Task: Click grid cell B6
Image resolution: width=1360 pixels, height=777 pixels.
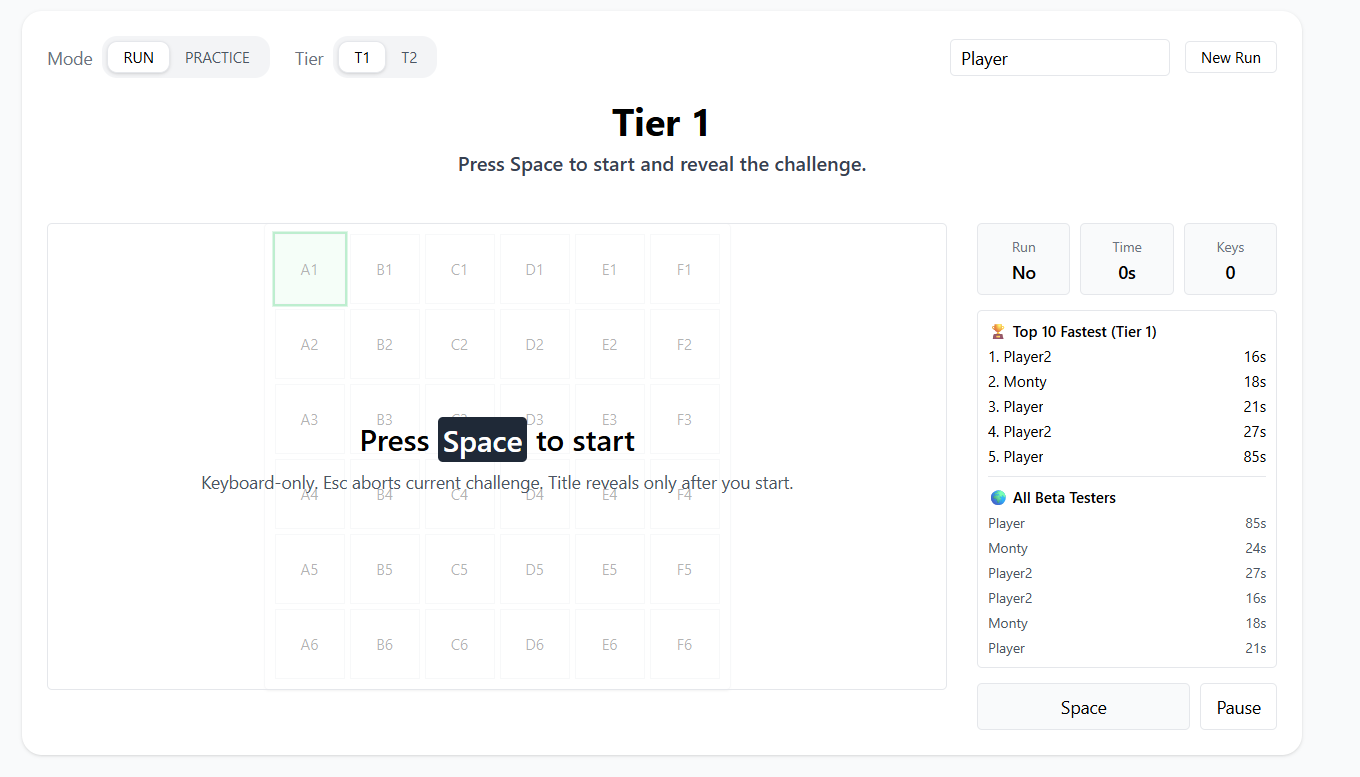Action: 384,644
